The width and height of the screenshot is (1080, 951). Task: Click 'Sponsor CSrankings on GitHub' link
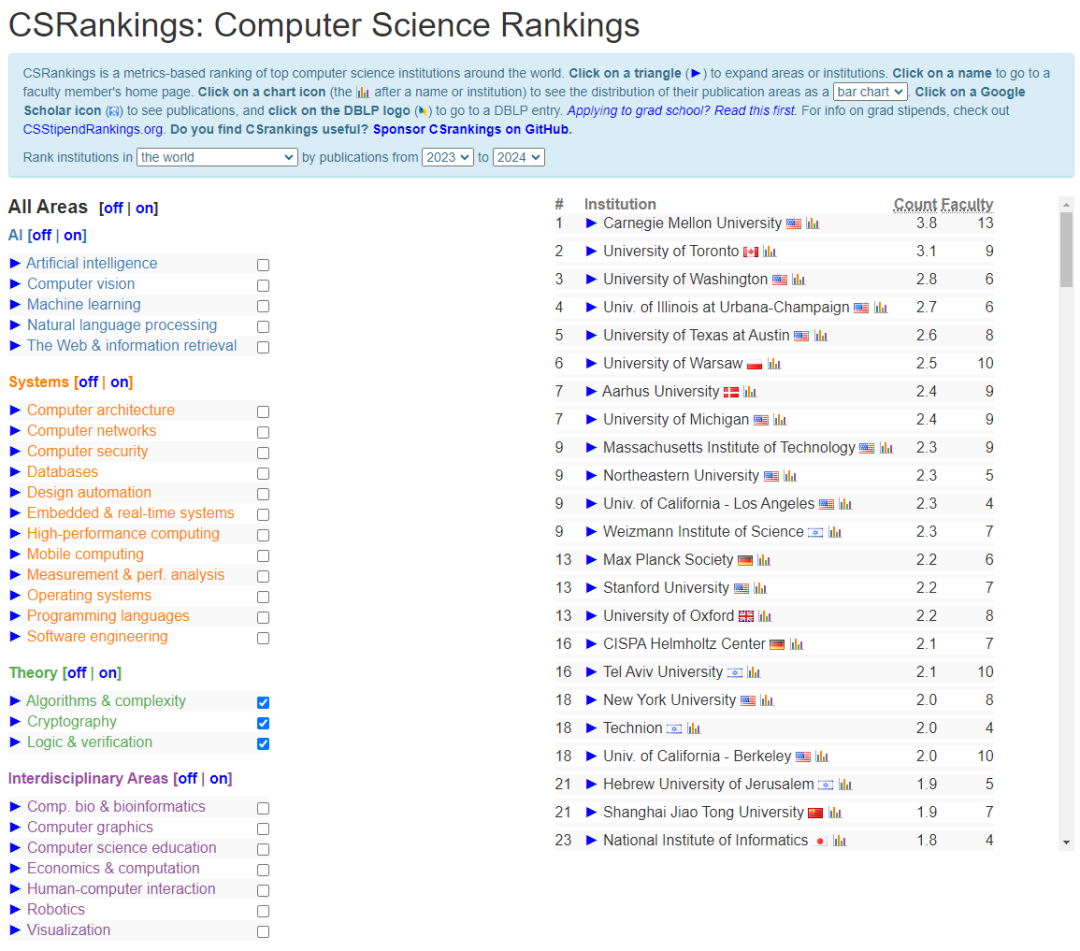click(x=472, y=129)
